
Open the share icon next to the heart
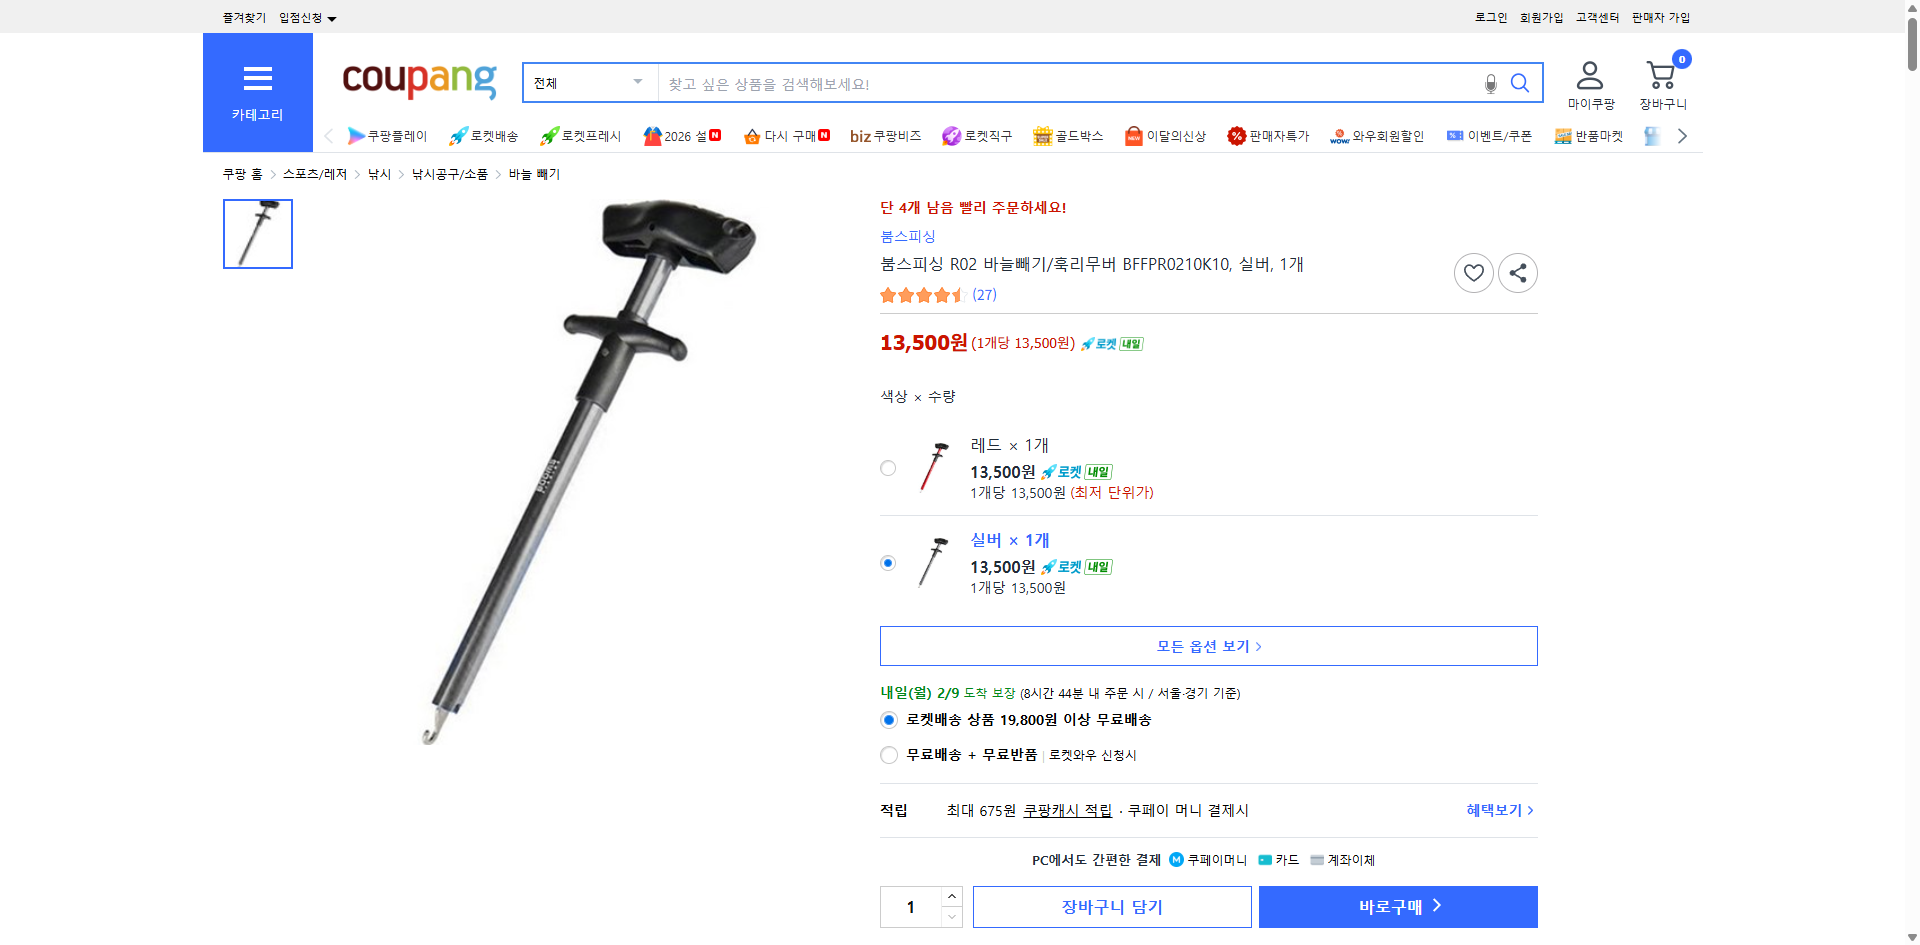[x=1517, y=272]
